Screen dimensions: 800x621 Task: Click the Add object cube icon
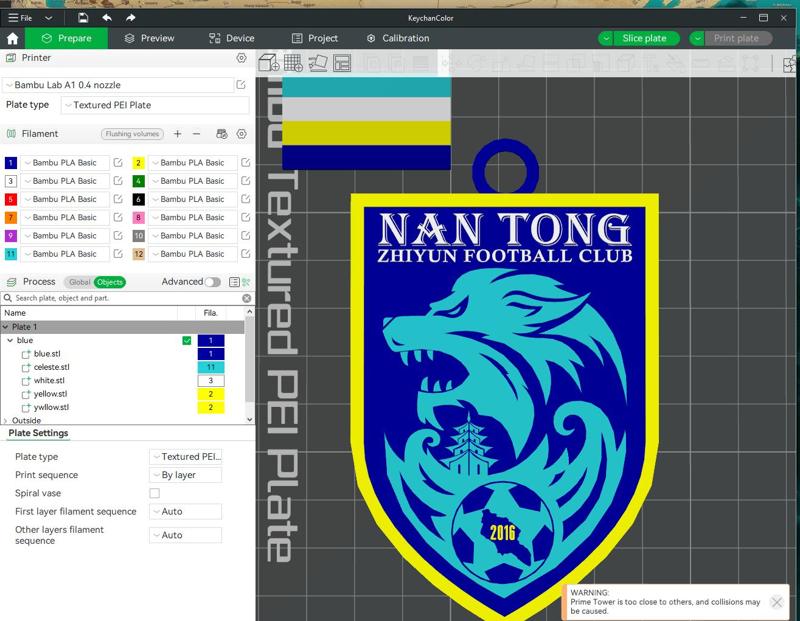point(268,63)
